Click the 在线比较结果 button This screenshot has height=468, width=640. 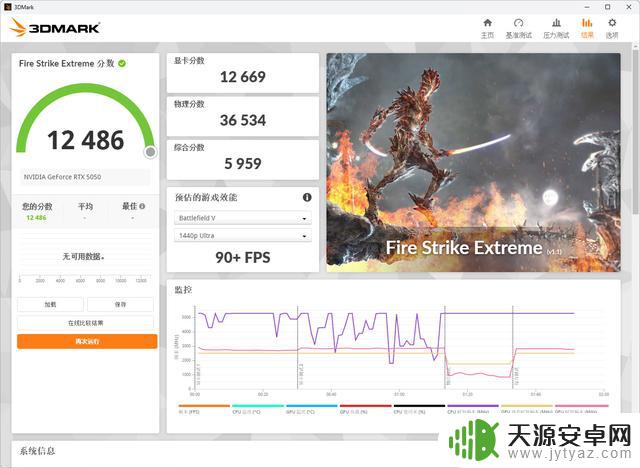pos(86,323)
